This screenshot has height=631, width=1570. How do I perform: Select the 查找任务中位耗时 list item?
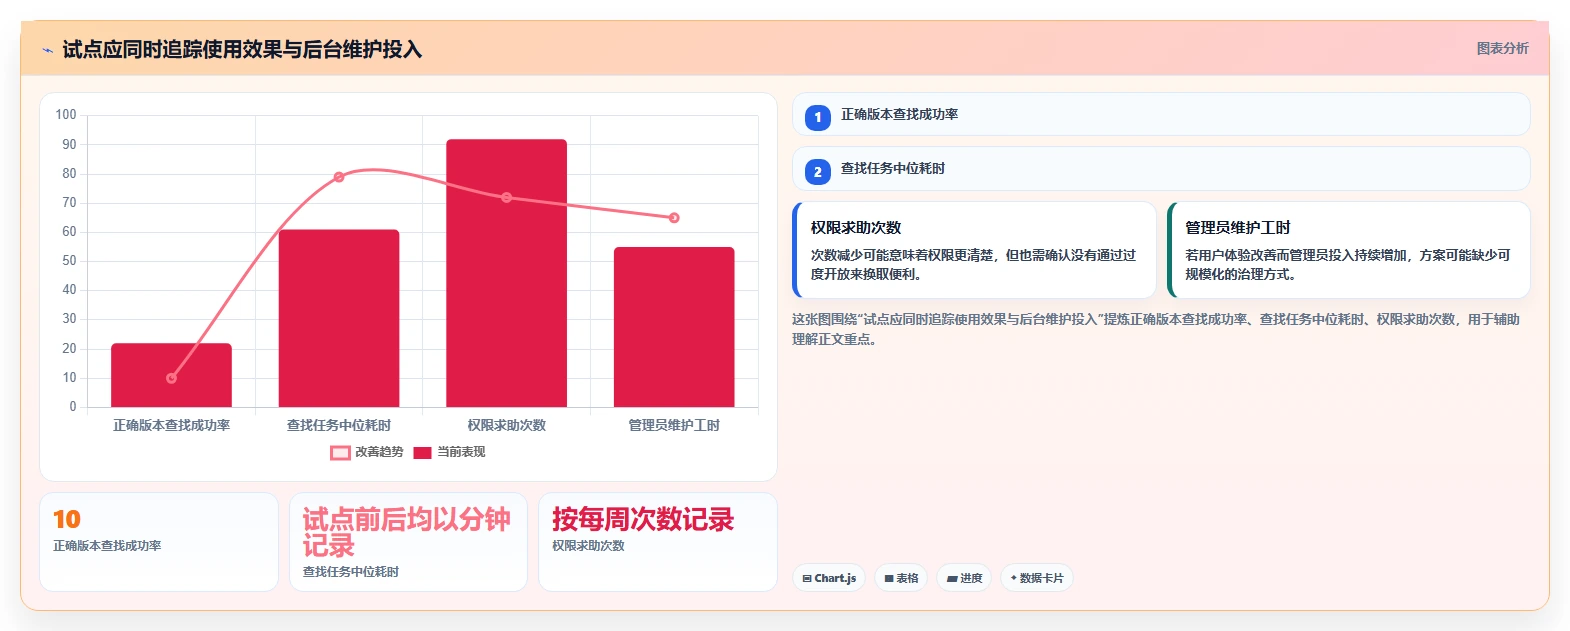[1161, 168]
